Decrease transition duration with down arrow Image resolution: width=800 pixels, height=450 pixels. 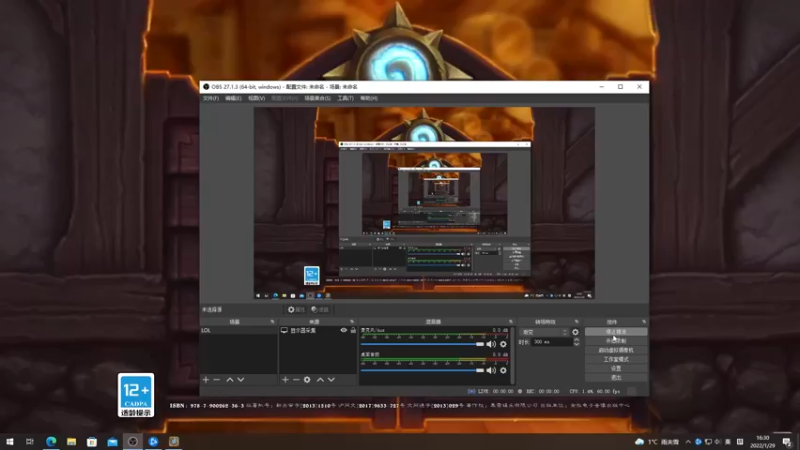577,344
